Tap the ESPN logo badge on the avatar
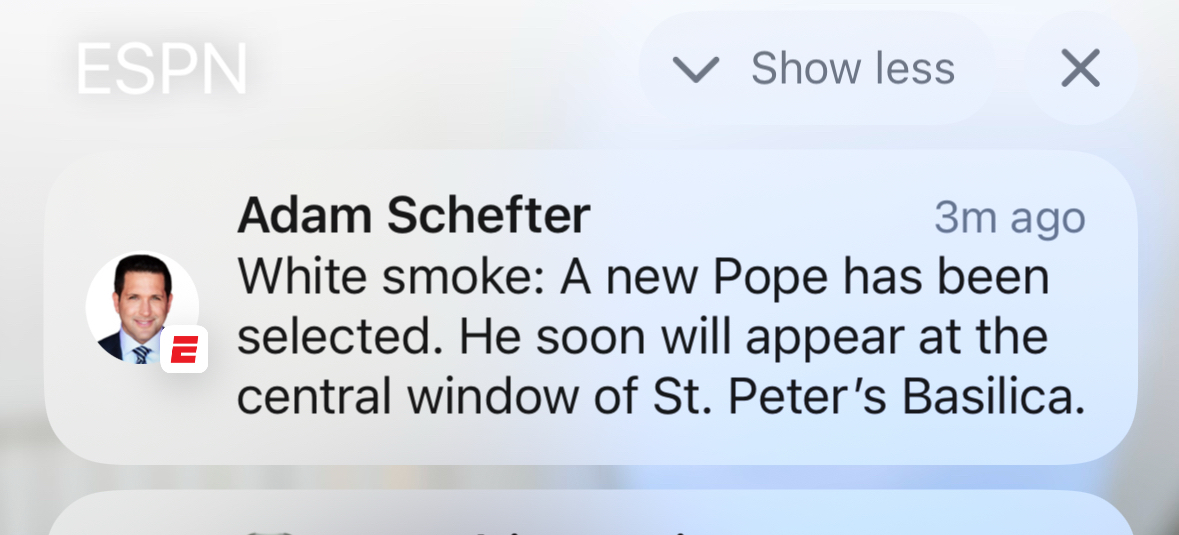 pyautogui.click(x=184, y=349)
